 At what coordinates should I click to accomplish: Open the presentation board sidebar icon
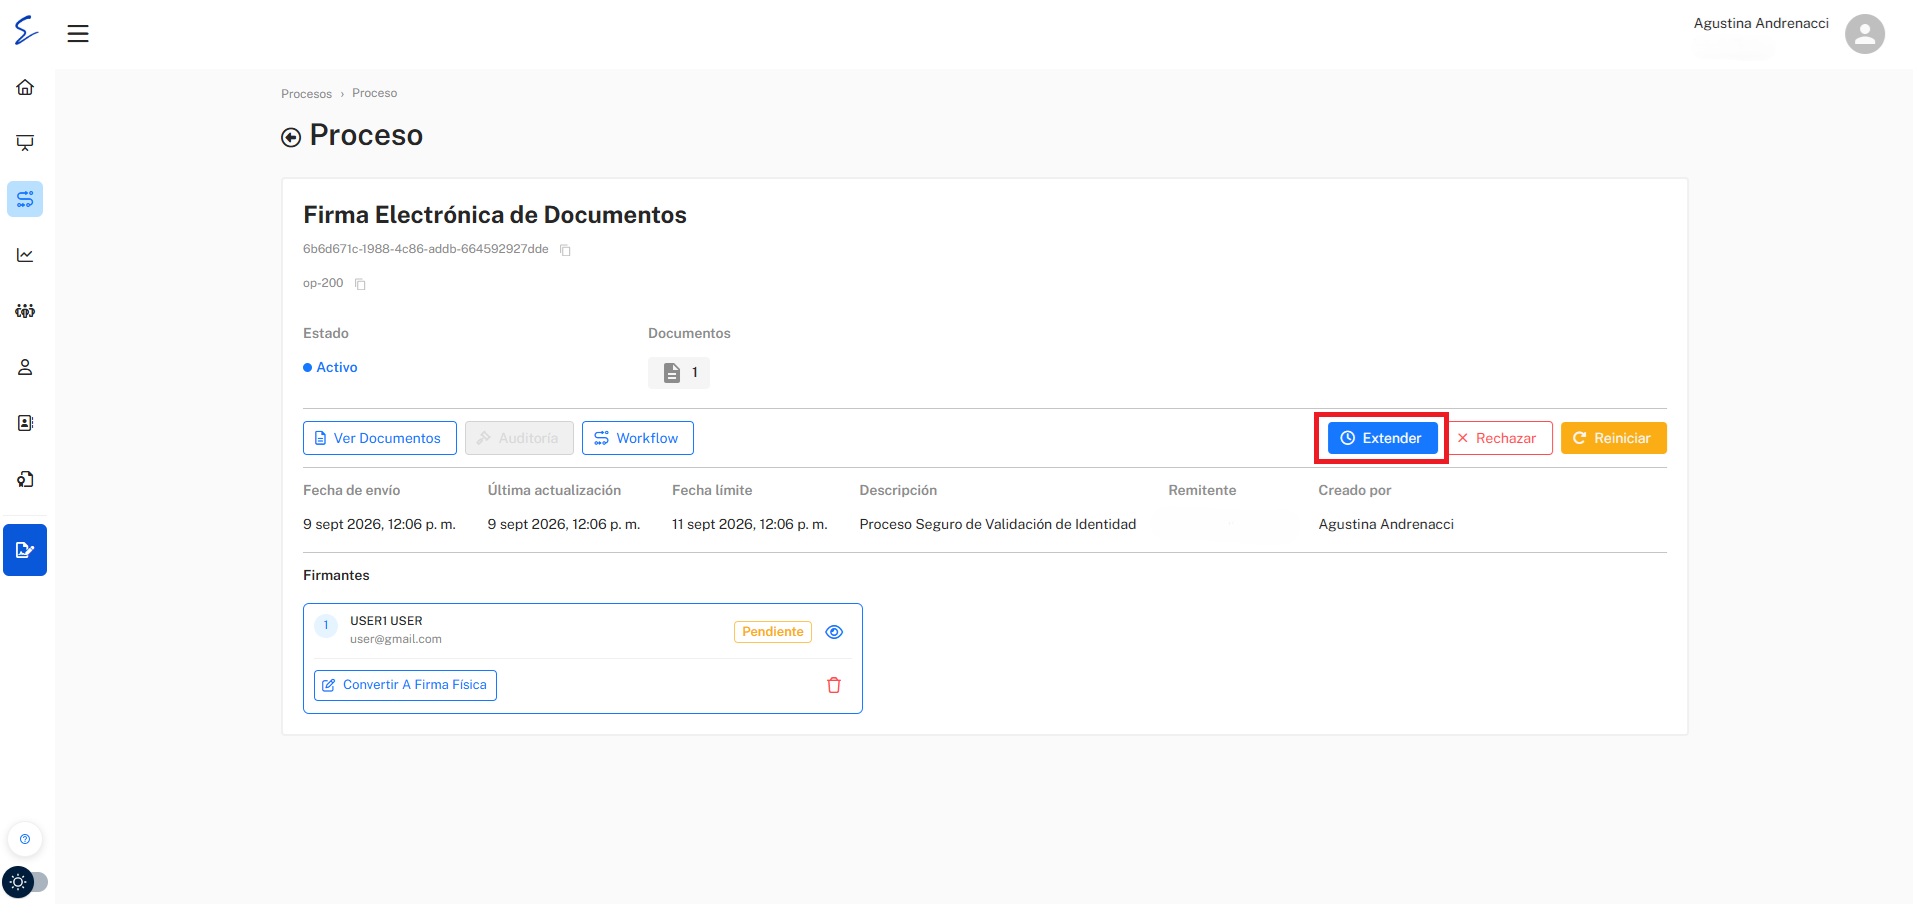point(25,143)
